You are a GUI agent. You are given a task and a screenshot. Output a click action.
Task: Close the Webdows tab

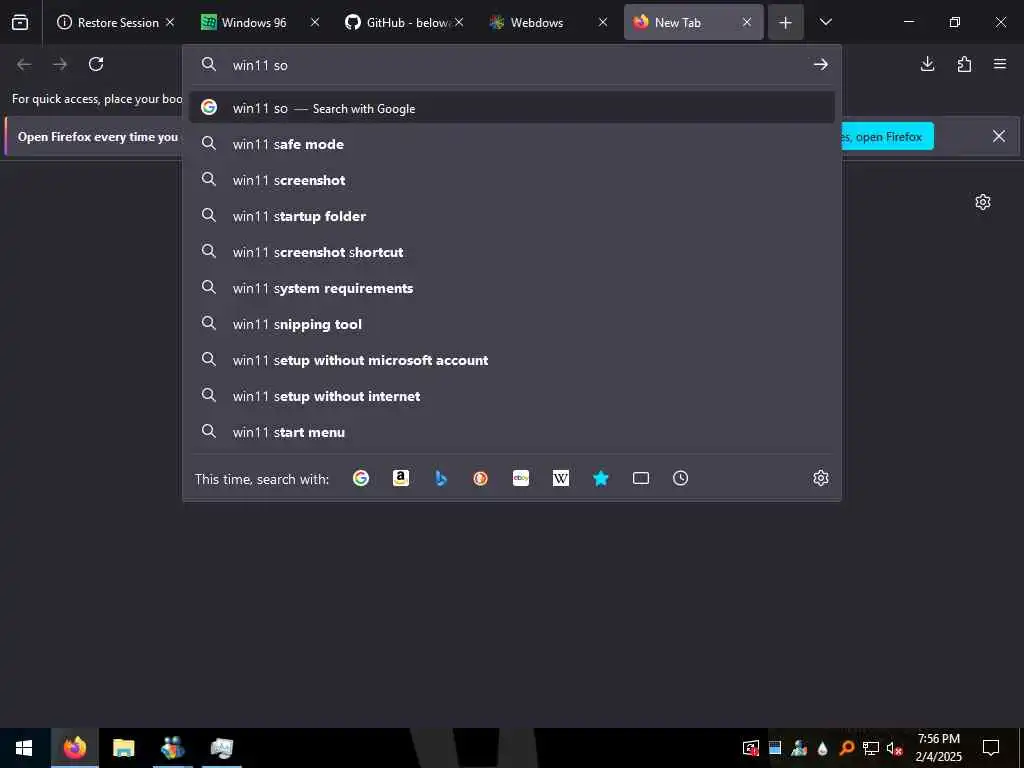click(x=603, y=22)
